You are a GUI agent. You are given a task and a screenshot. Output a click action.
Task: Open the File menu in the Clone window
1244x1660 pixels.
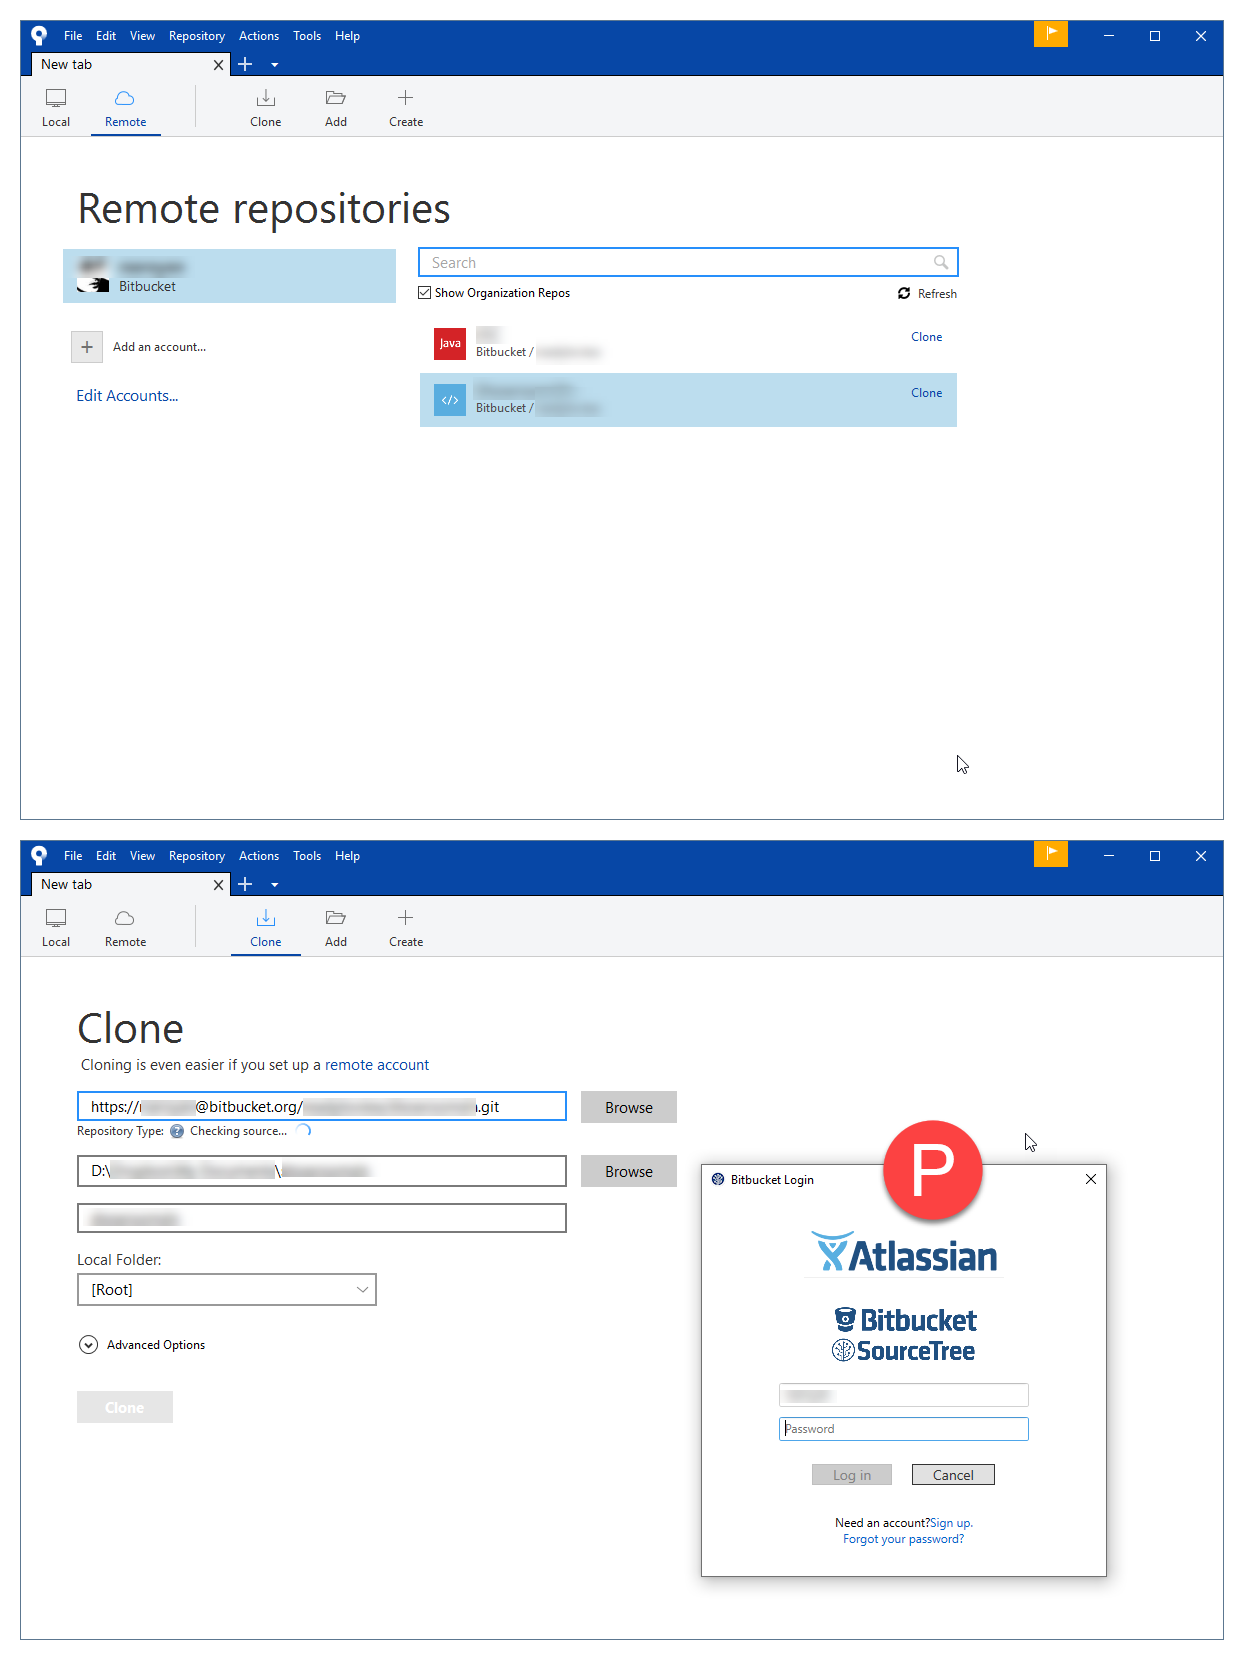tap(73, 856)
